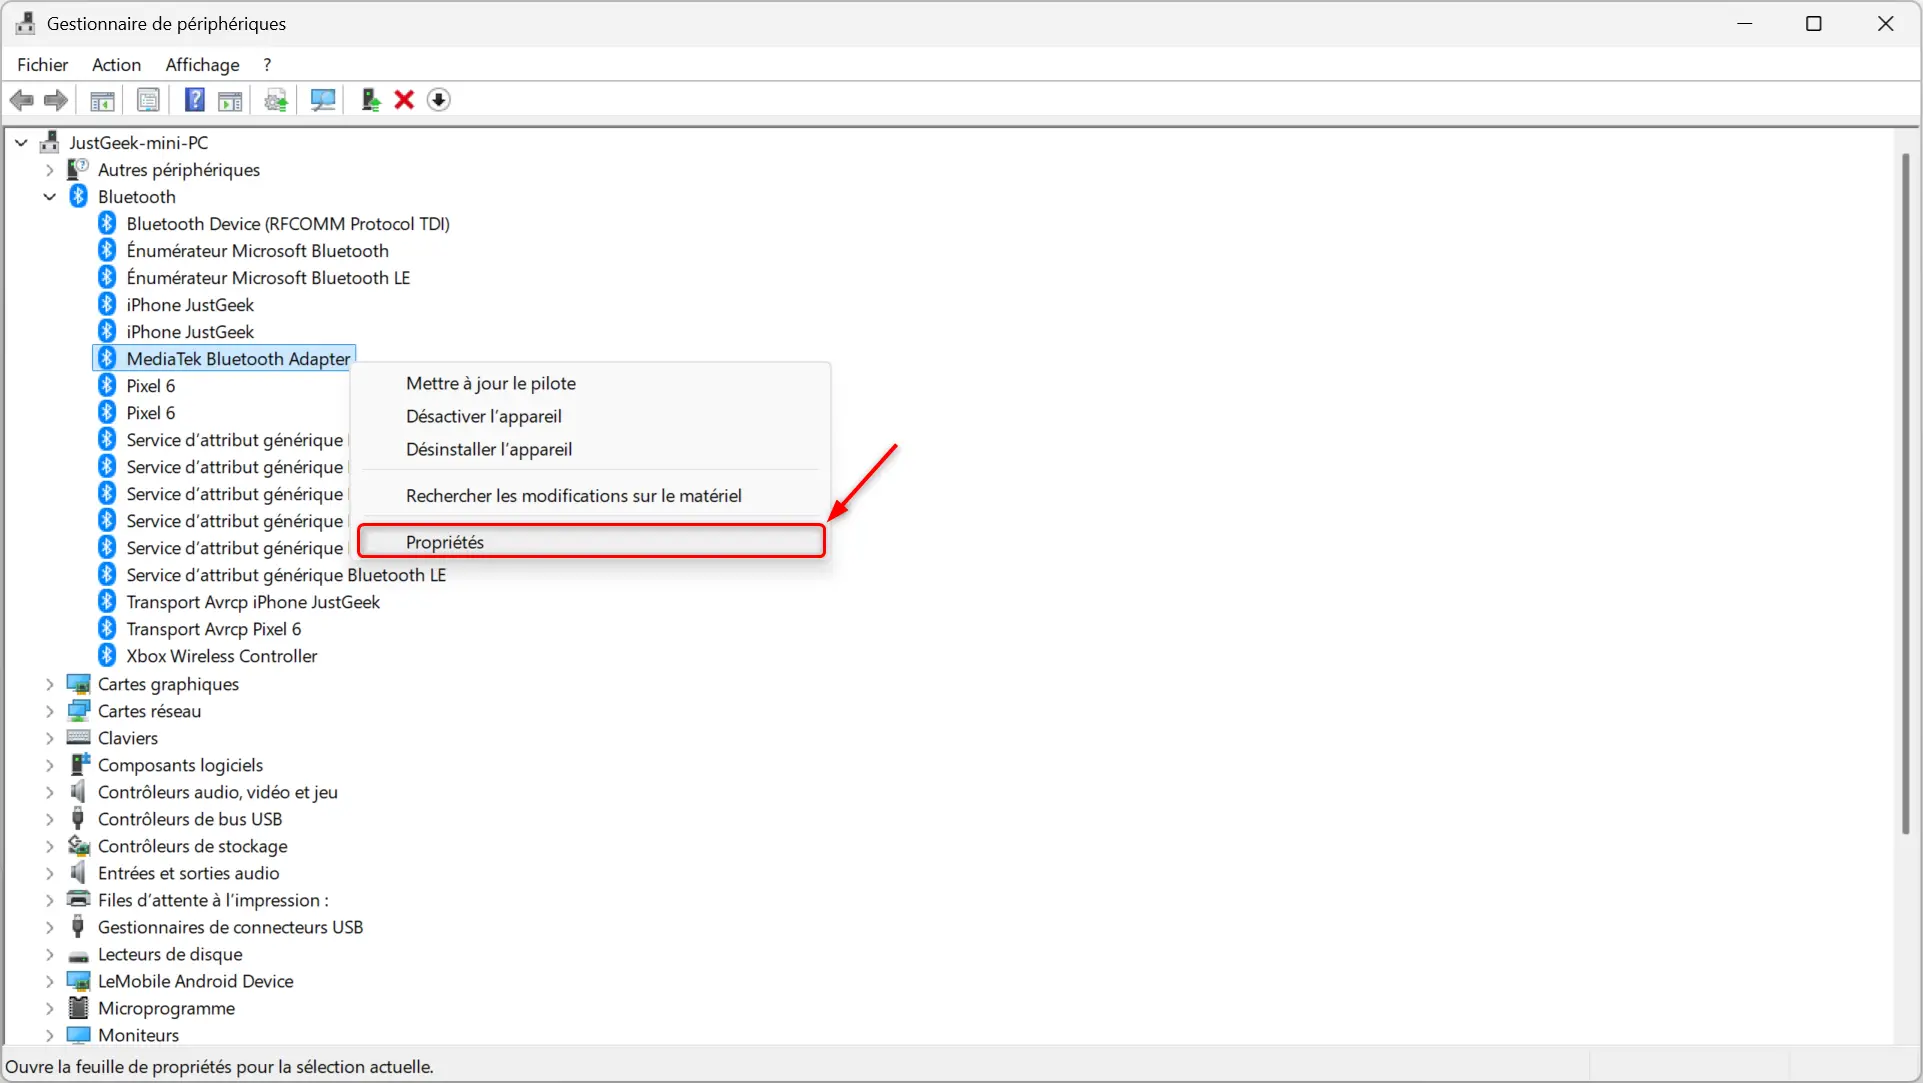Open the Properties sheet toolbar icon
This screenshot has height=1083, width=1923.
[x=148, y=100]
